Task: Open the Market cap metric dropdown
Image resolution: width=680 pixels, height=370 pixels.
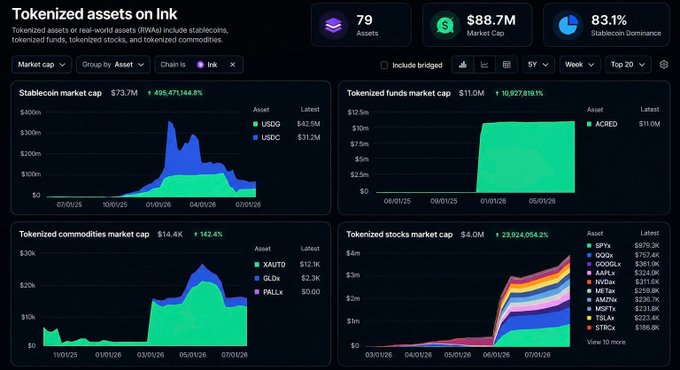Action: (x=41, y=65)
